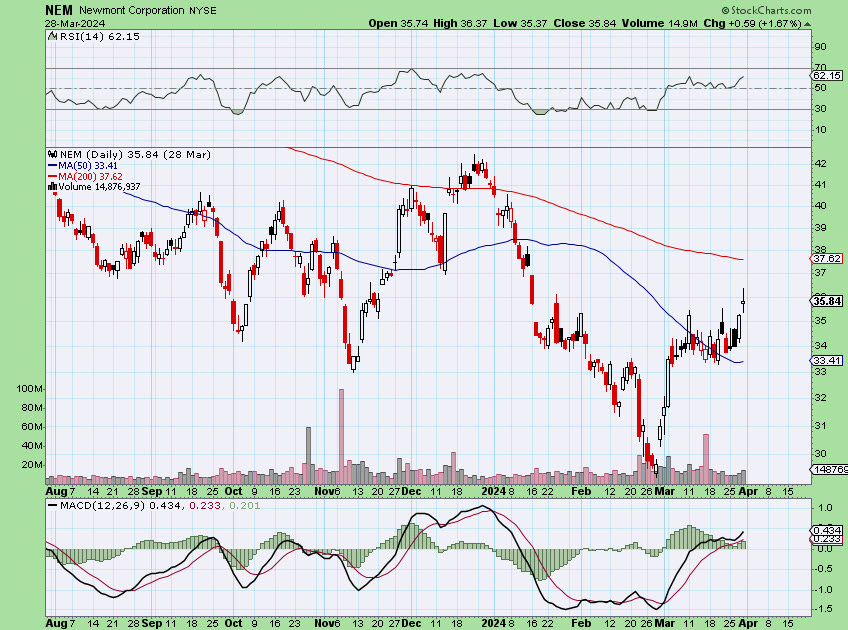
Task: Click the 28-Mar-2024 date in the header
Action: tap(75, 24)
